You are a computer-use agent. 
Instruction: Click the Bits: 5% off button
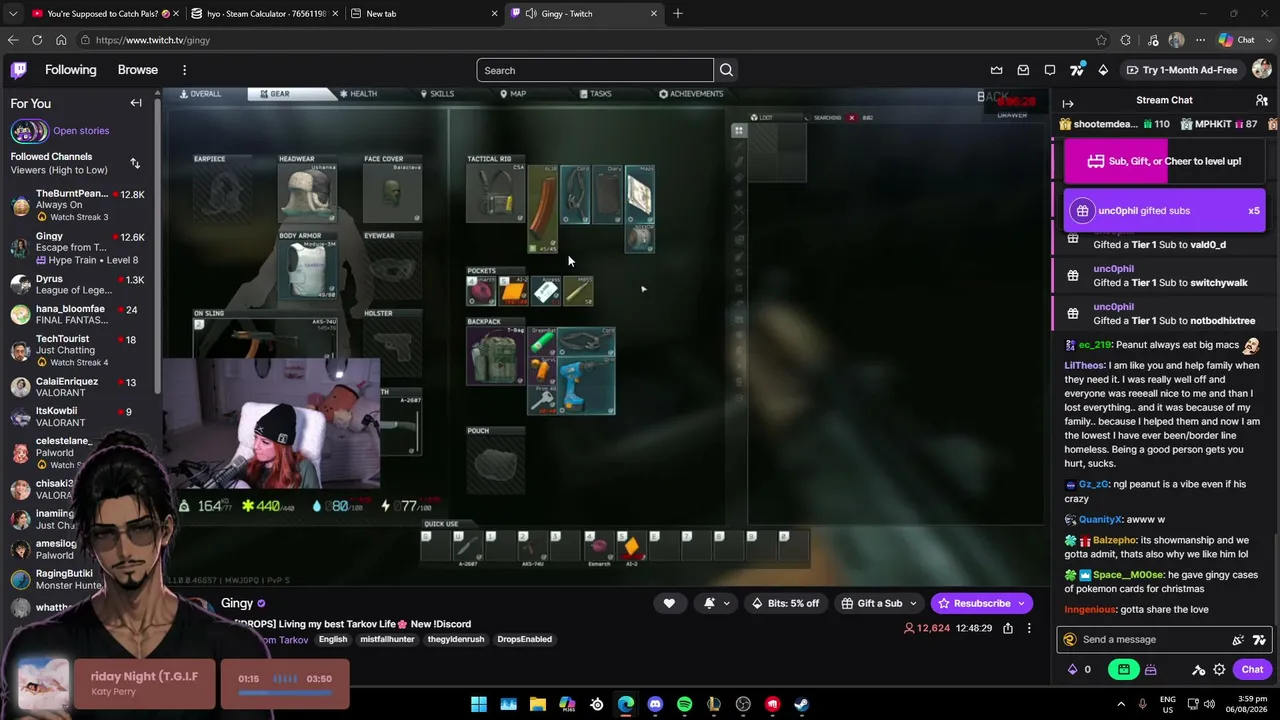[x=785, y=603]
